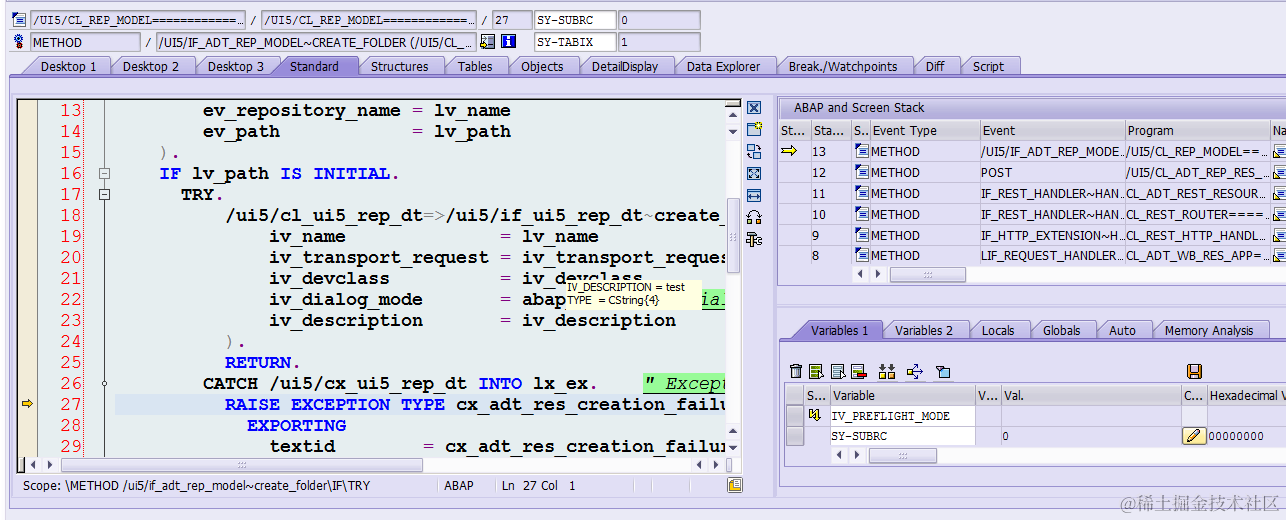Open the Script tab
1286x520 pixels.
point(988,66)
